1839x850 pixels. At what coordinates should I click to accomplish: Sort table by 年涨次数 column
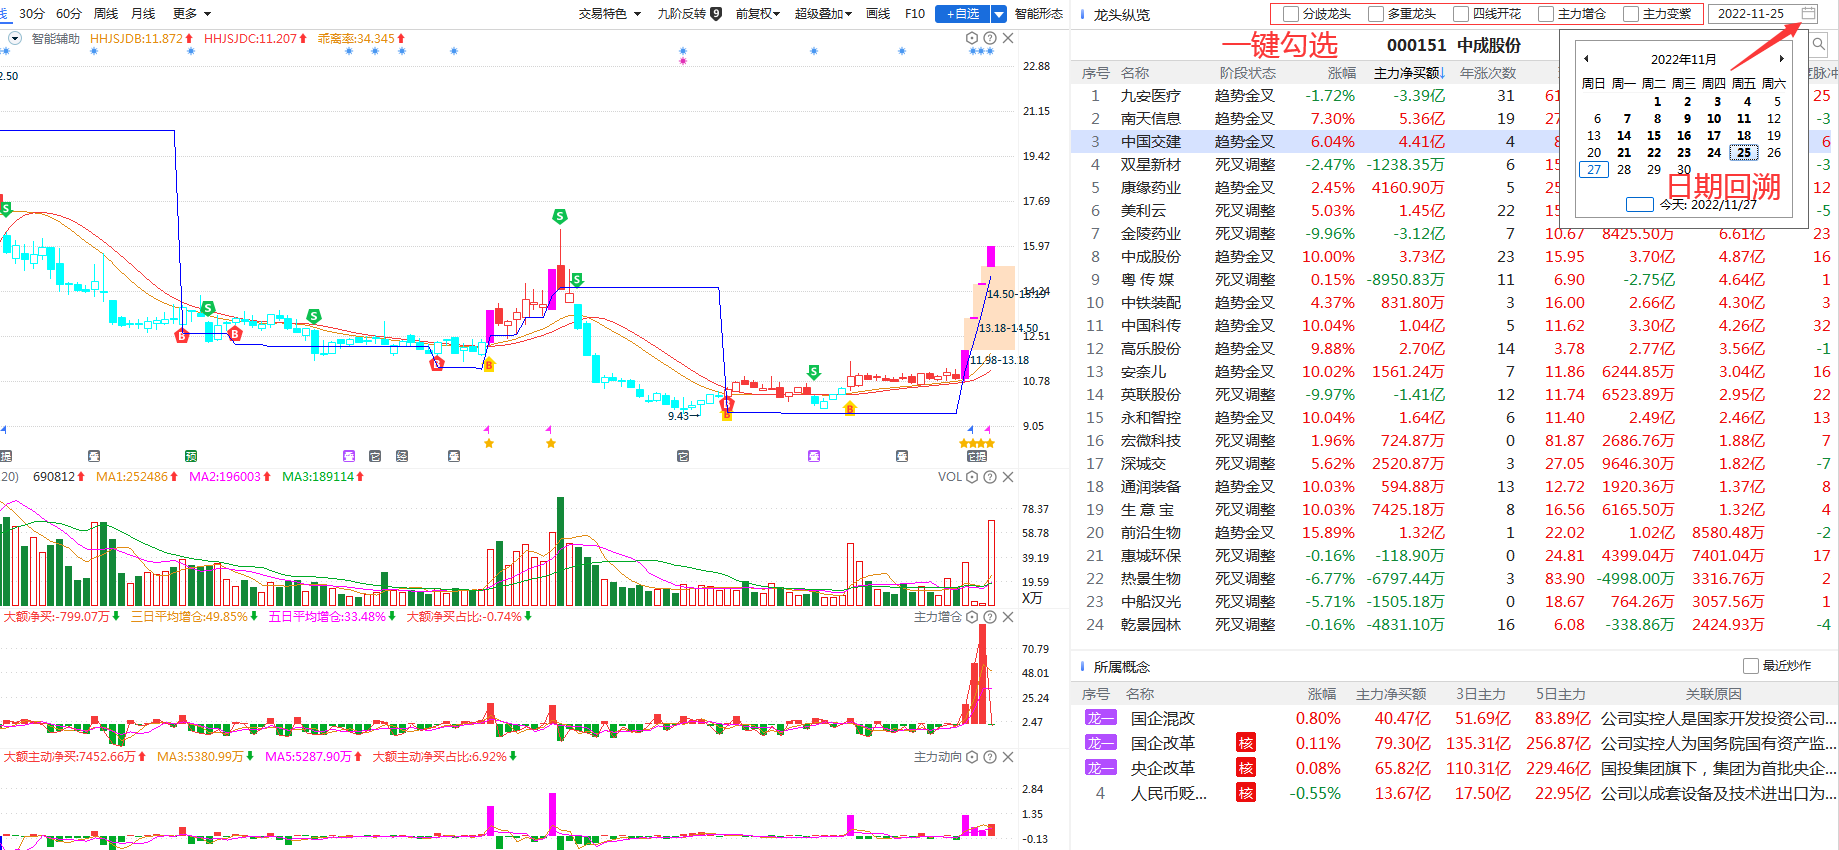1488,73
